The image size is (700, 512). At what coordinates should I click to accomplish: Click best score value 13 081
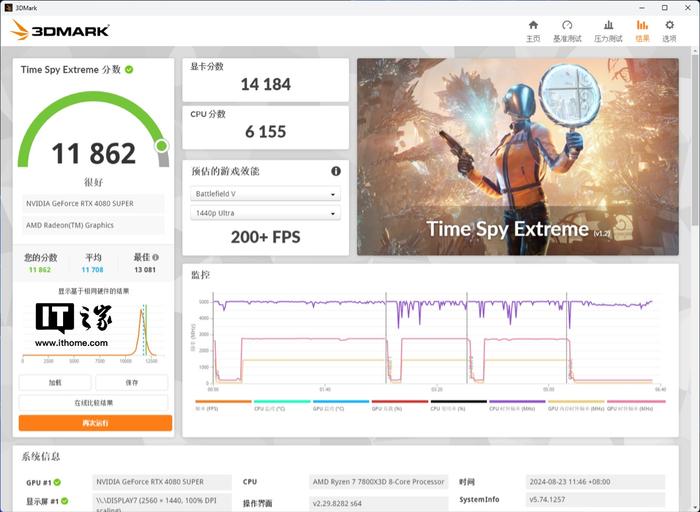145,270
